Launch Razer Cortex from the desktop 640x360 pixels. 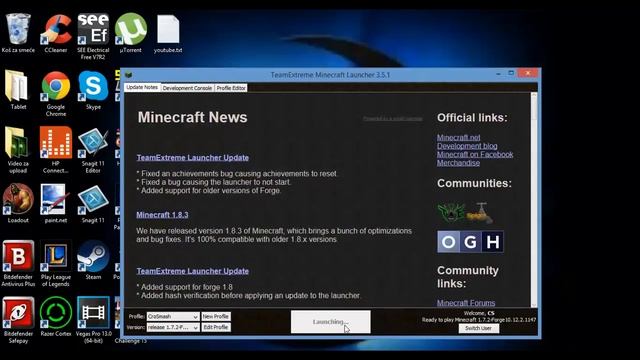[56, 317]
